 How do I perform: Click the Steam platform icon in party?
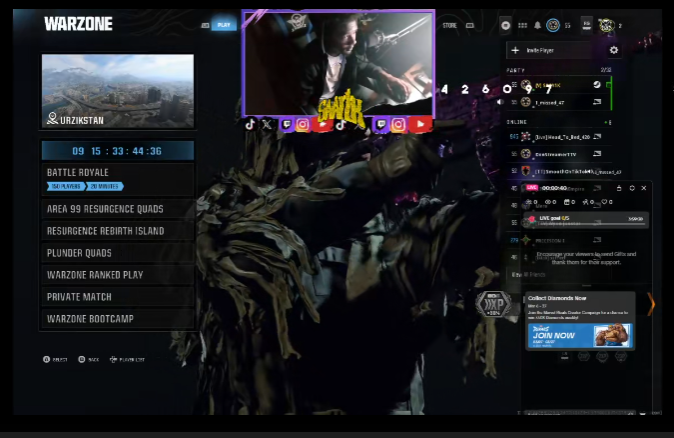tap(597, 85)
